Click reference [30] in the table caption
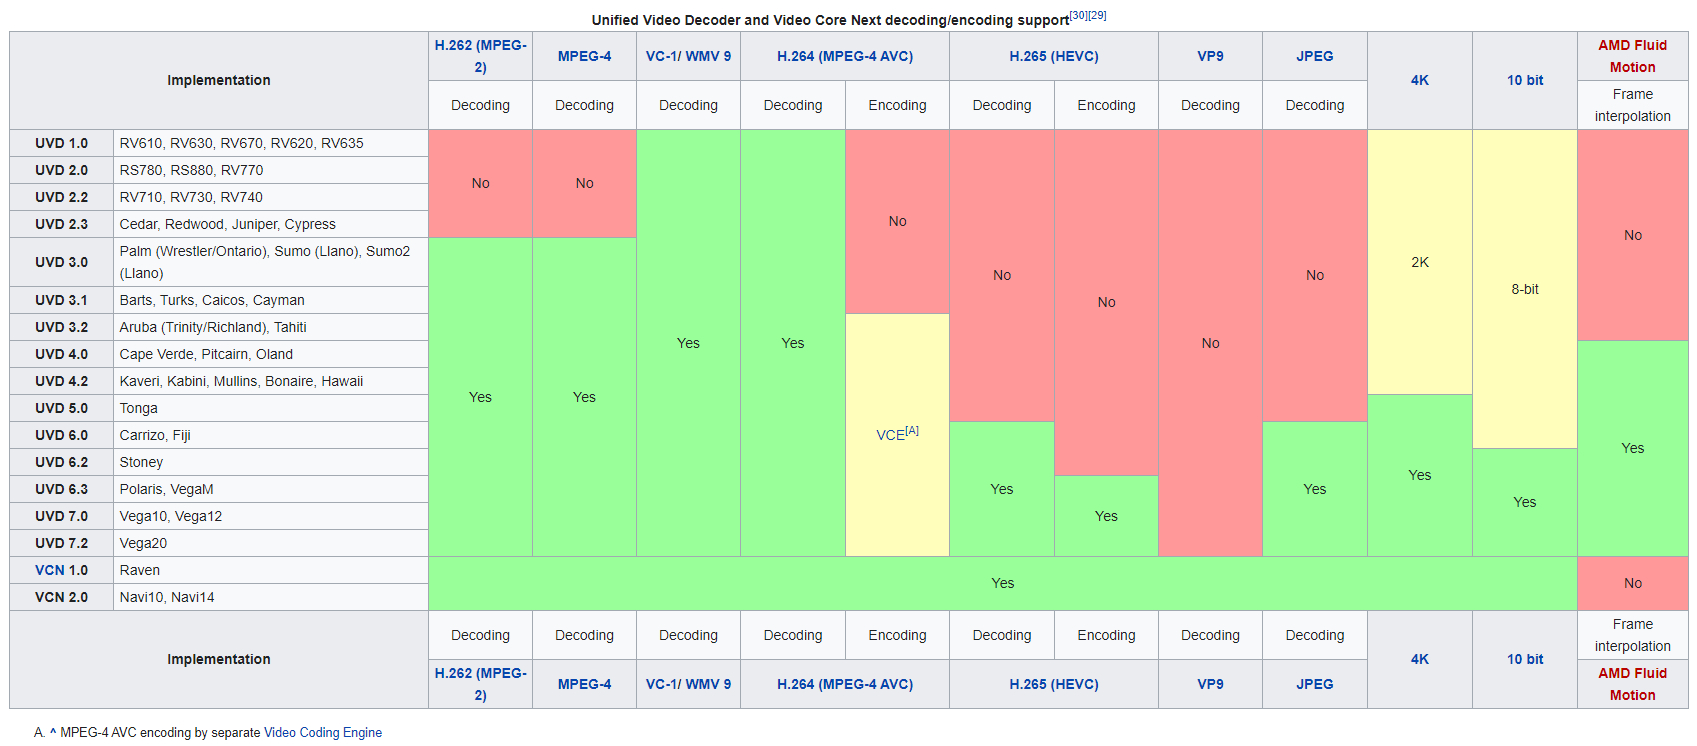The image size is (1697, 746). (1078, 15)
